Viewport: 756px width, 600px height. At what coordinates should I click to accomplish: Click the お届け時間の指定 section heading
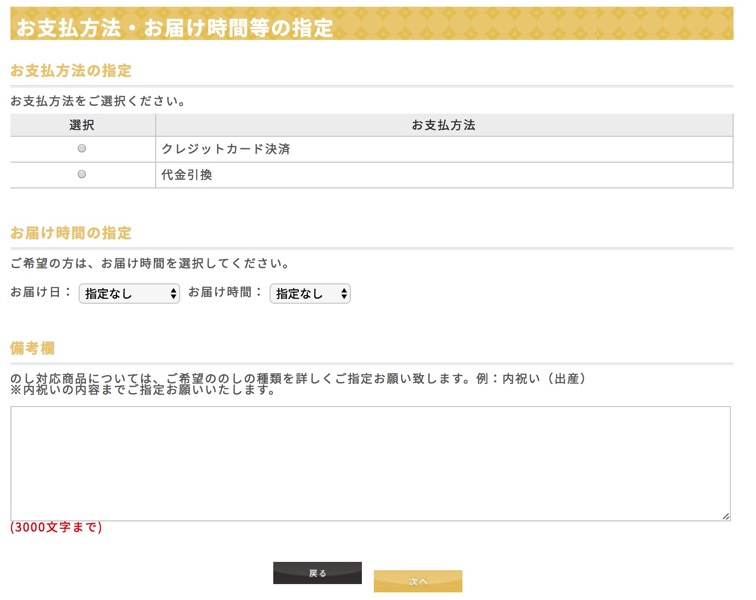[x=71, y=233]
